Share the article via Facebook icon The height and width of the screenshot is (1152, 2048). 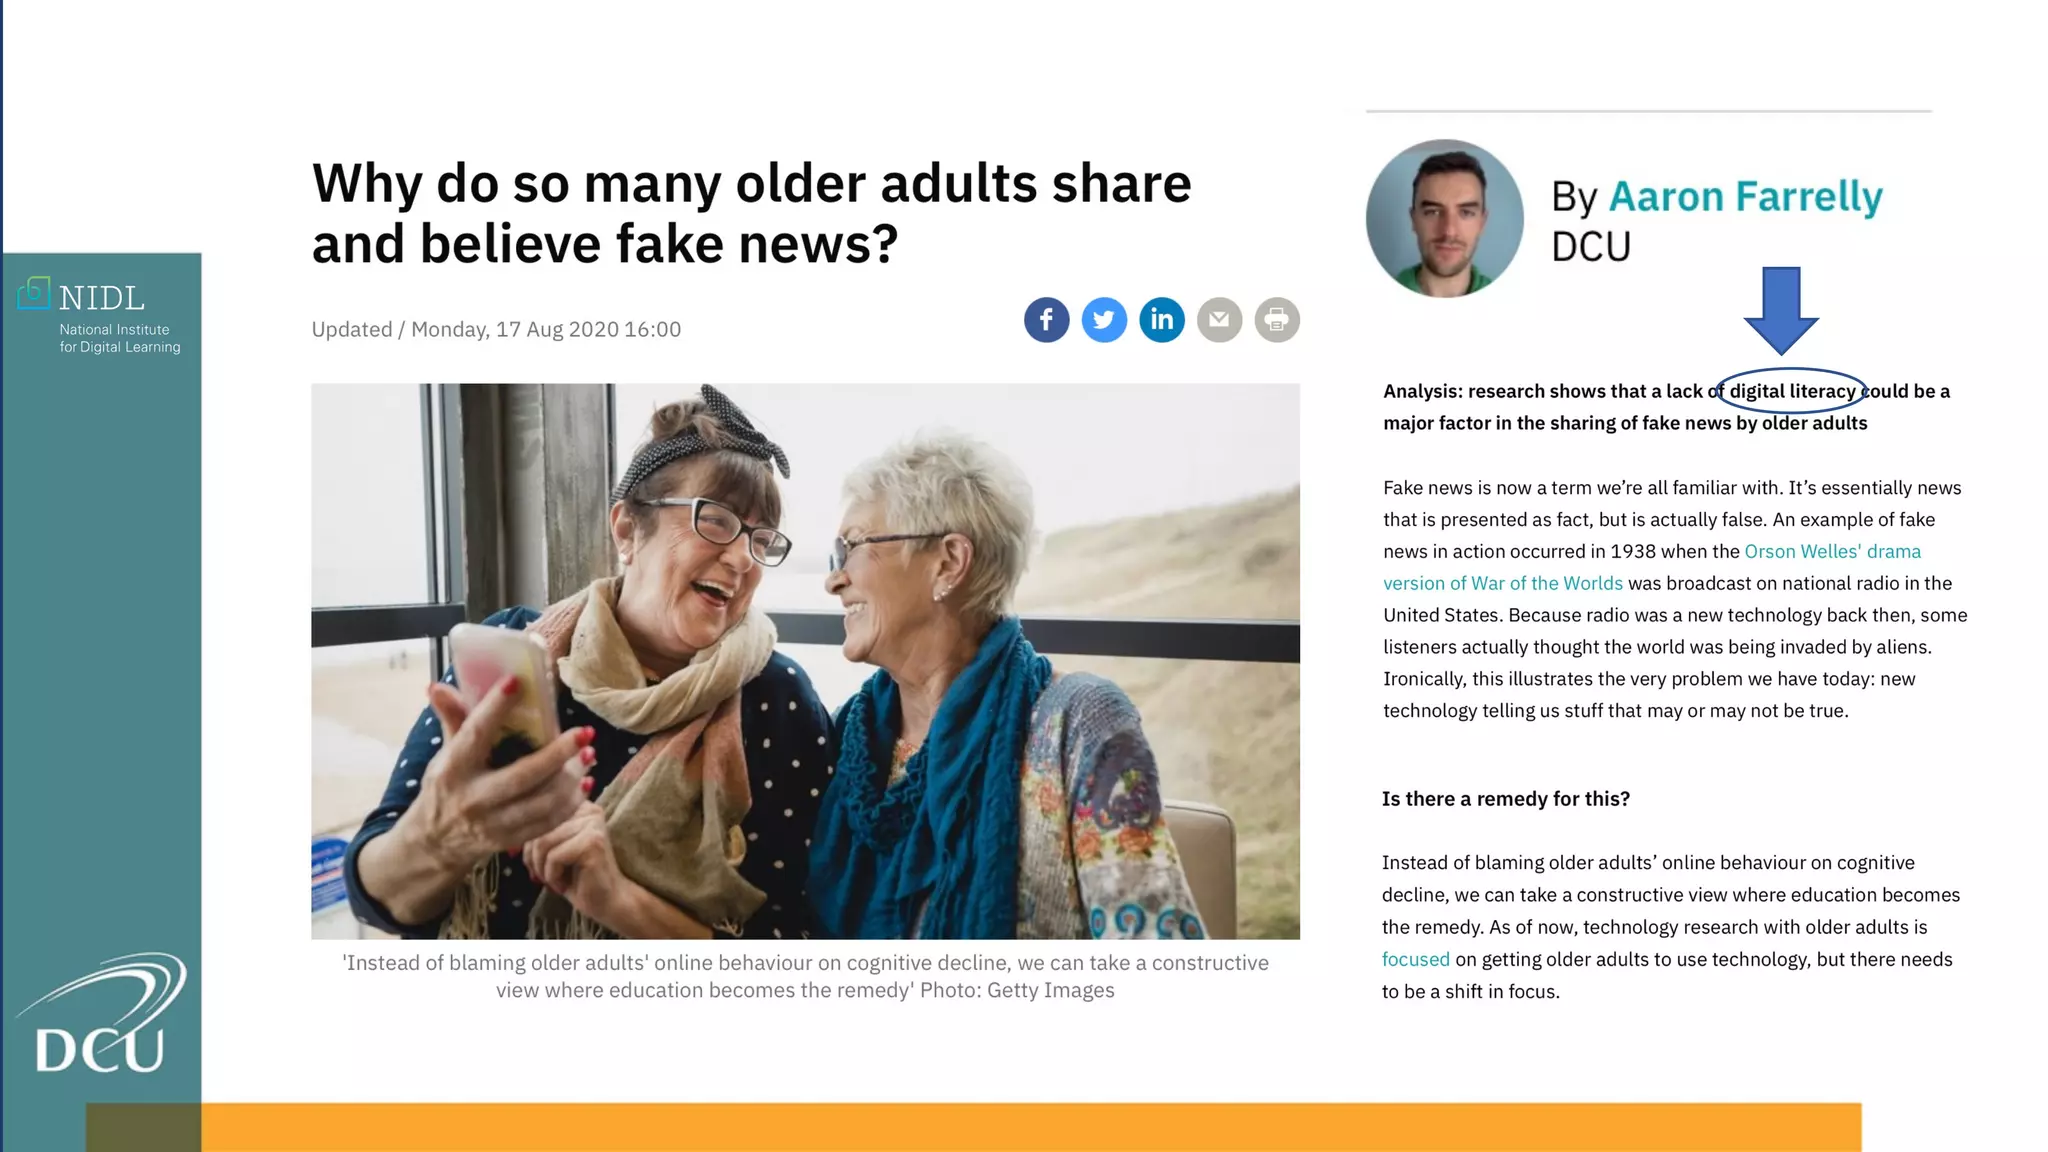tap(1046, 320)
